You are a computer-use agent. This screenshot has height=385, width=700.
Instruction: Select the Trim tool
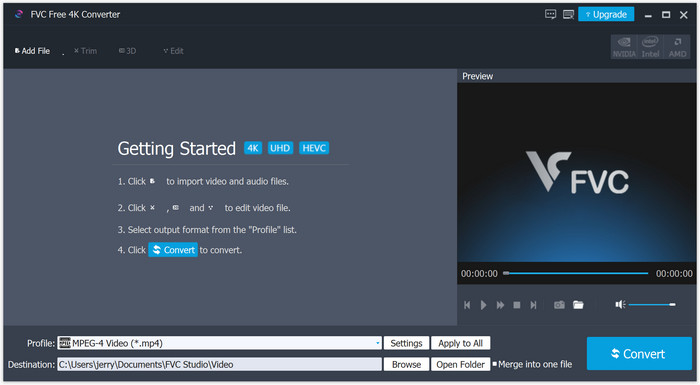point(85,51)
